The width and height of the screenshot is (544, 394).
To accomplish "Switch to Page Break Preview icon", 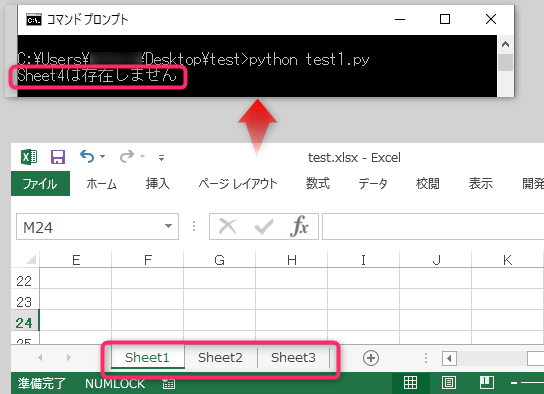I will (x=486, y=383).
